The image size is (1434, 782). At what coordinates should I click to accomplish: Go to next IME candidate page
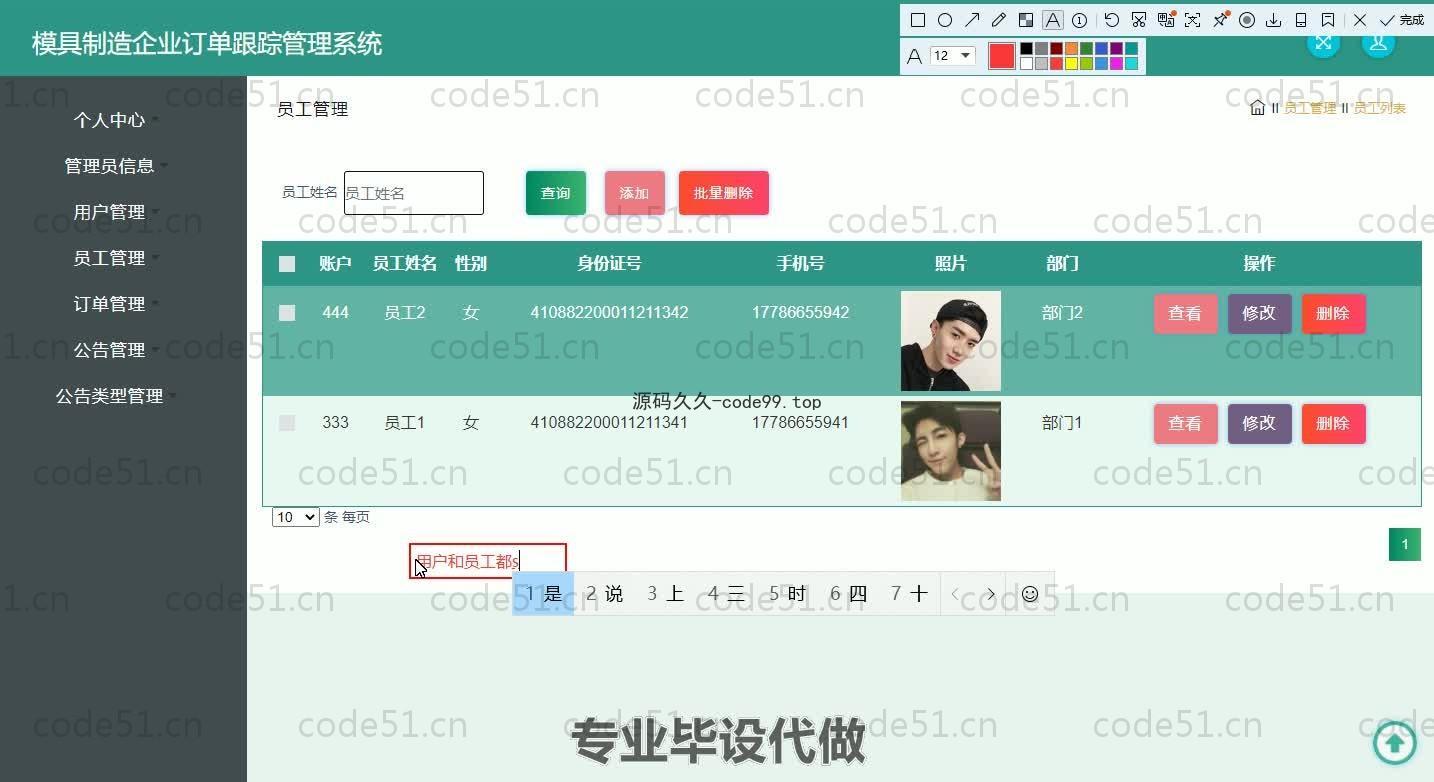pos(991,594)
